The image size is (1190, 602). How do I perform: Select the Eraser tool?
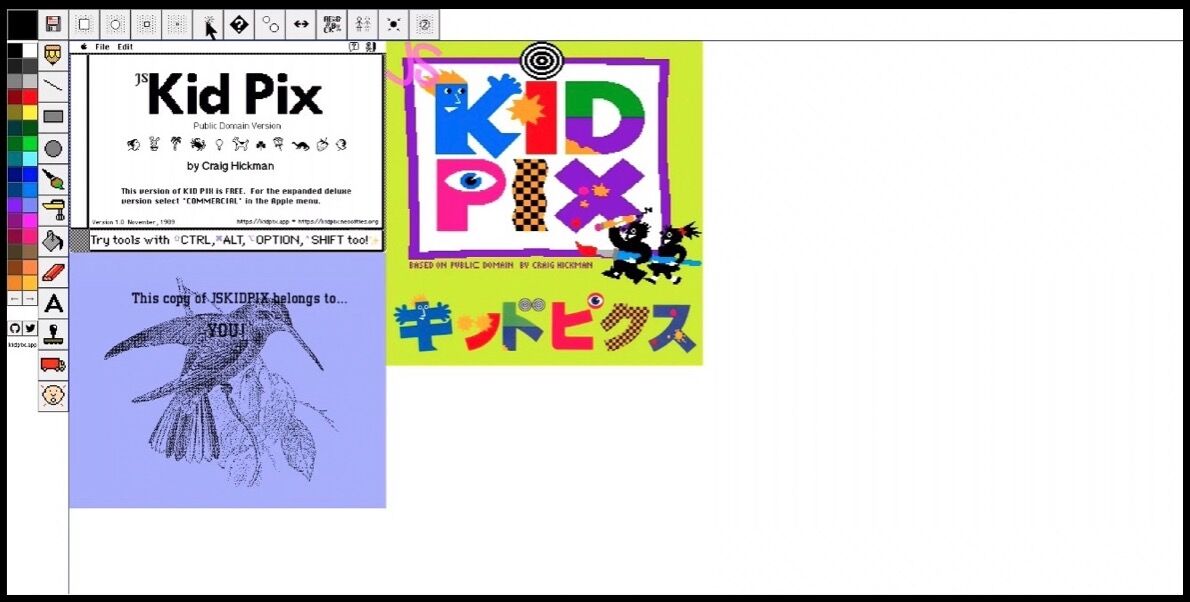point(53,273)
